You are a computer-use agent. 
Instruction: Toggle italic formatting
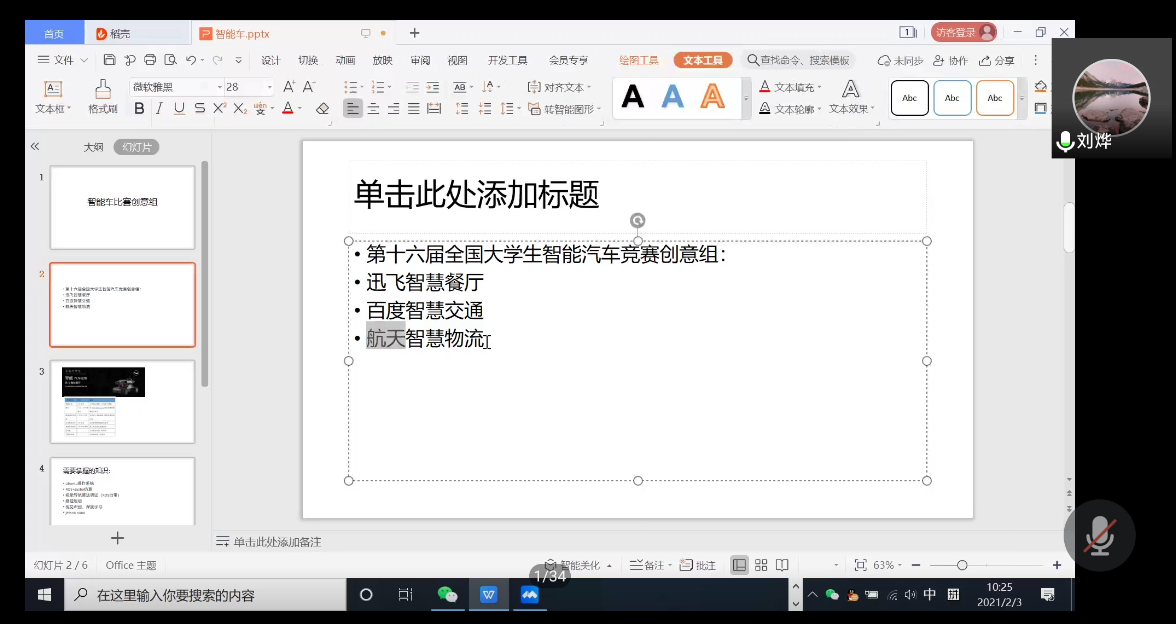tap(160, 108)
